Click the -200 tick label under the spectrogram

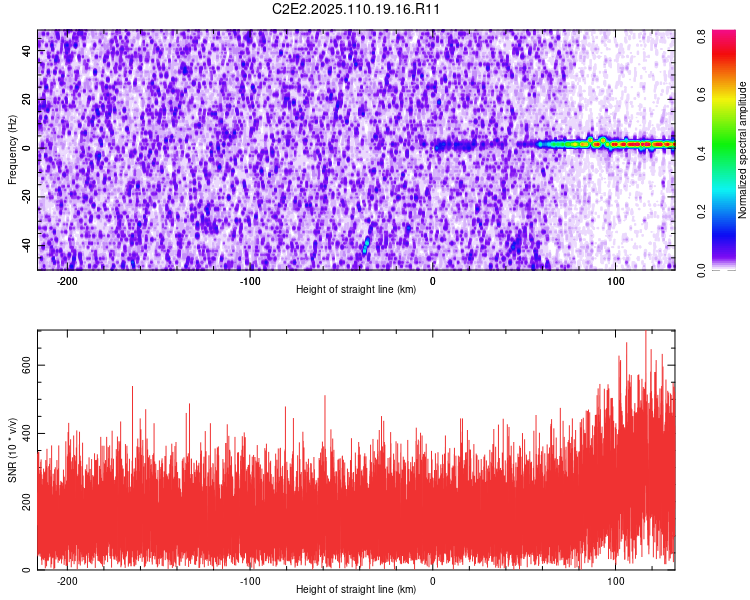67,281
